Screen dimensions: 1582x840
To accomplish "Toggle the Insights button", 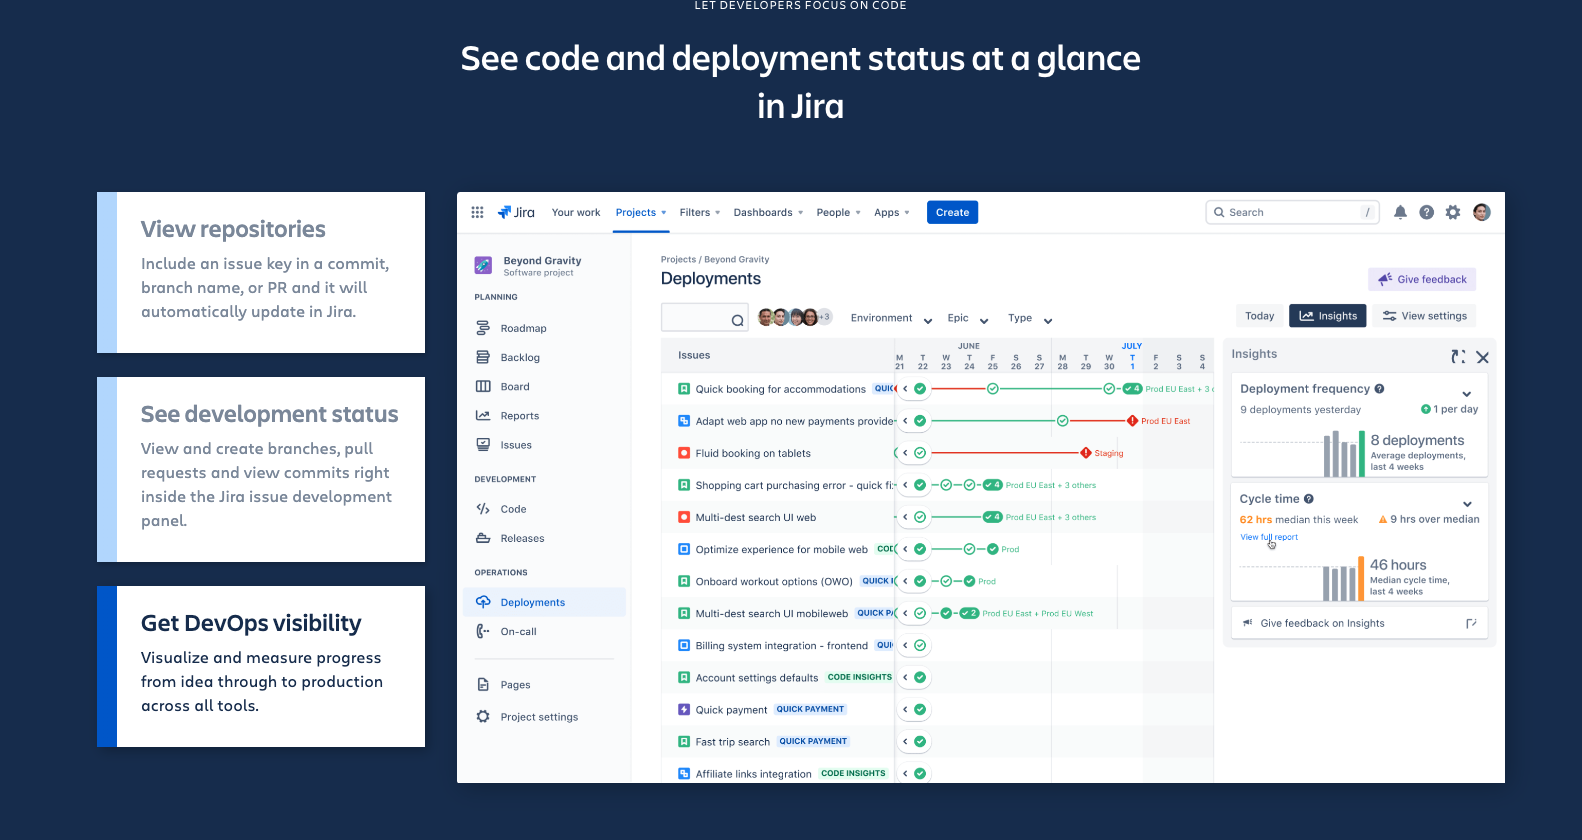I will coord(1327,316).
